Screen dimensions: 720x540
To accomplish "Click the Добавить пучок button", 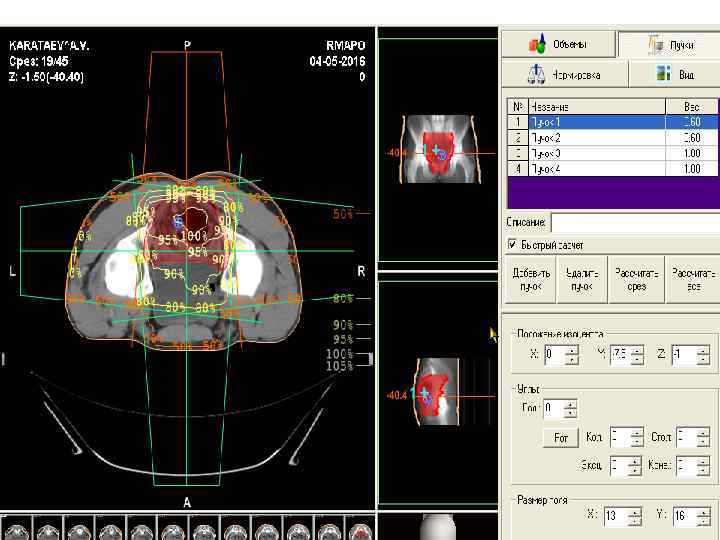I will [531, 280].
